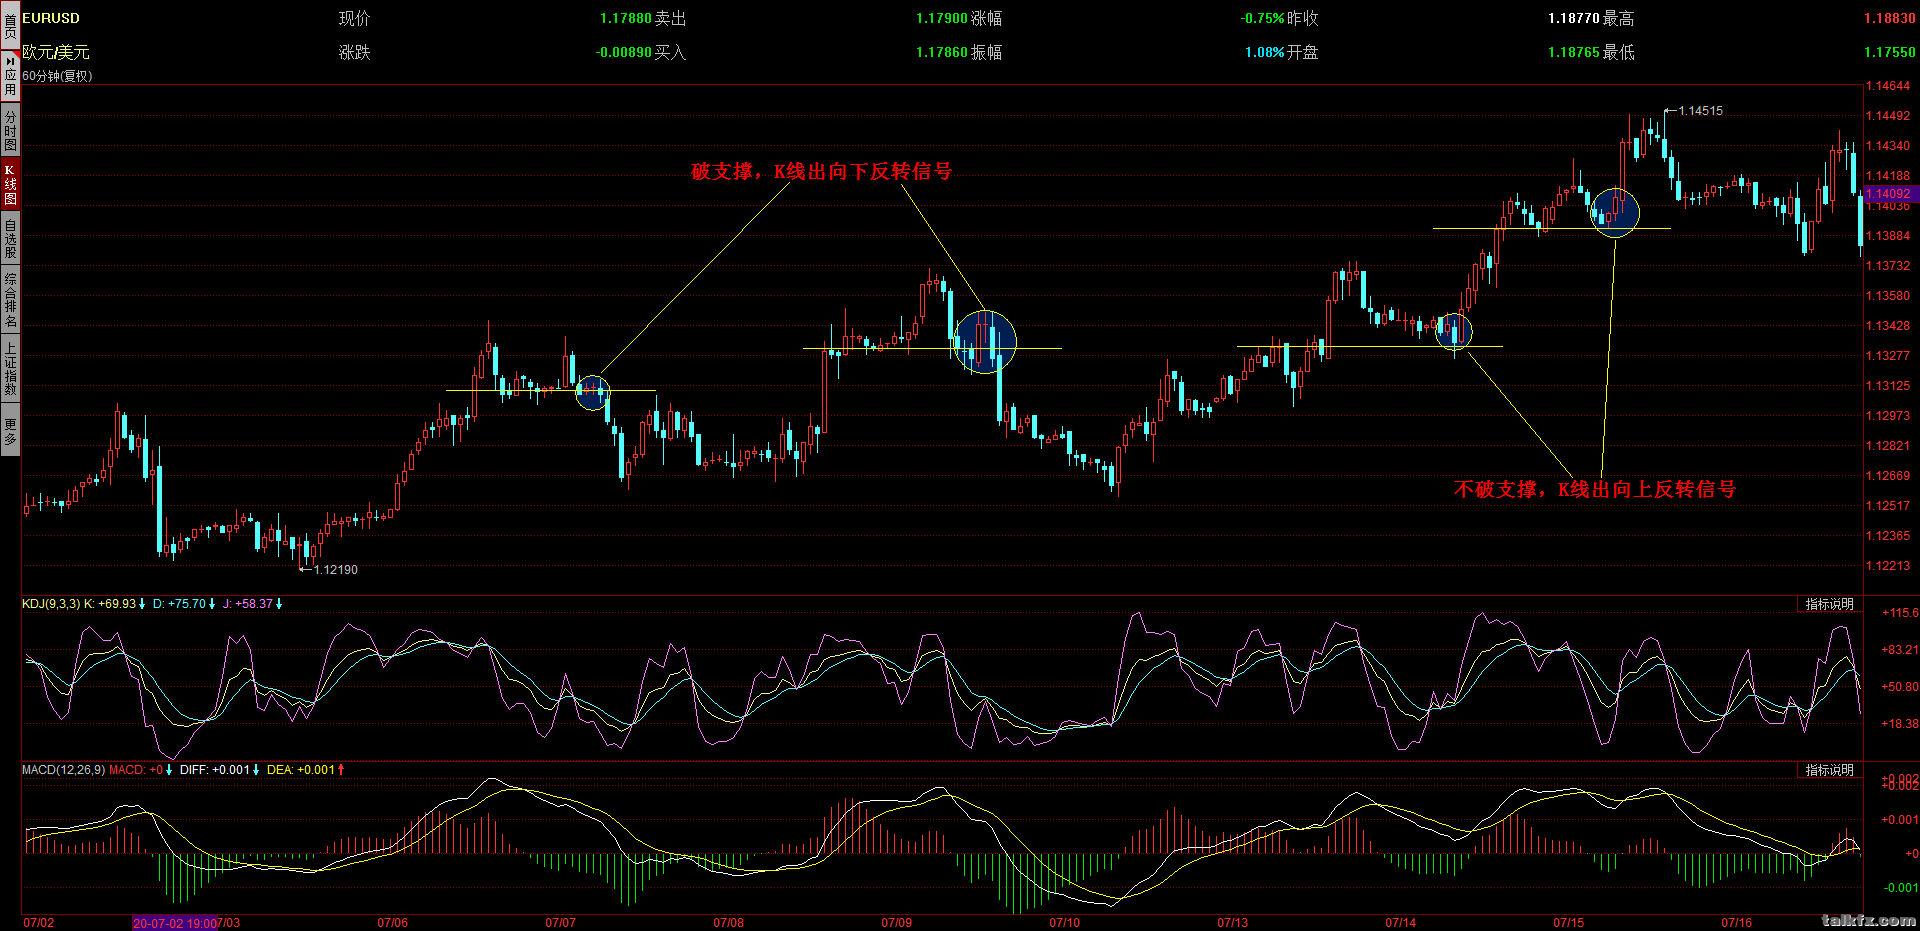Open the 上证指数 index tab
The image size is (1920, 931).
coord(10,368)
